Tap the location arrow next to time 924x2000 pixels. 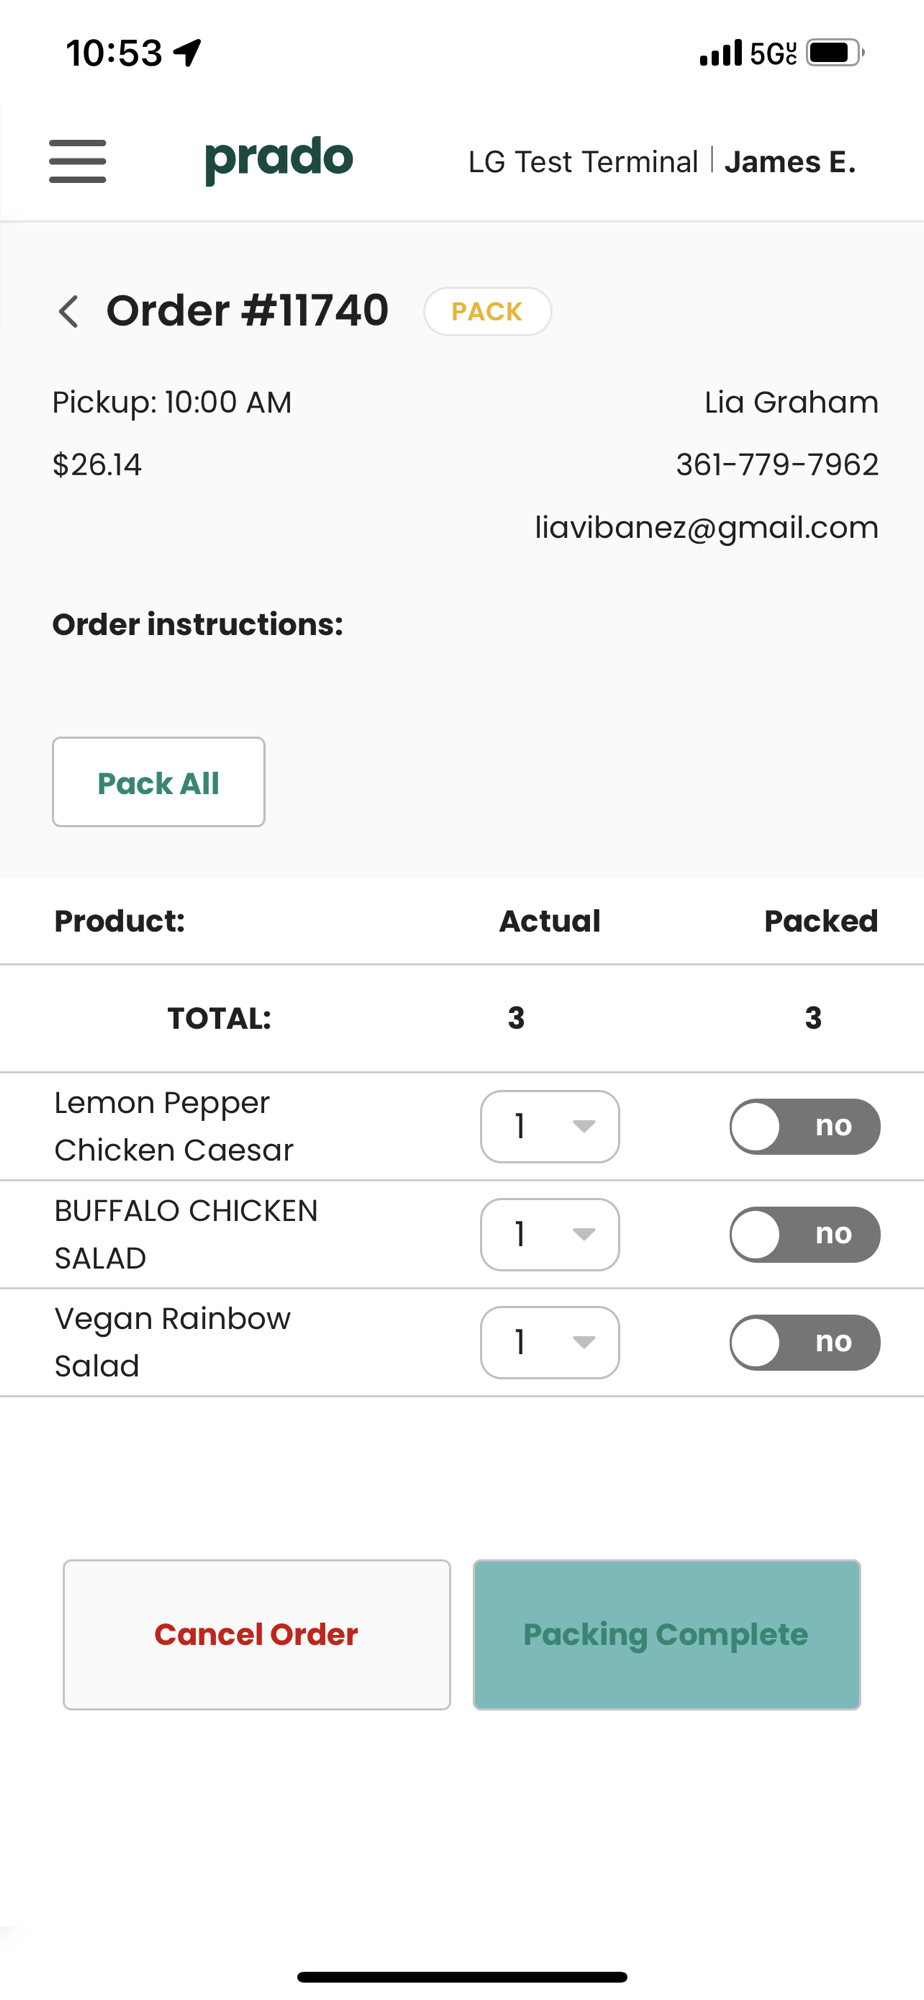click(x=187, y=52)
